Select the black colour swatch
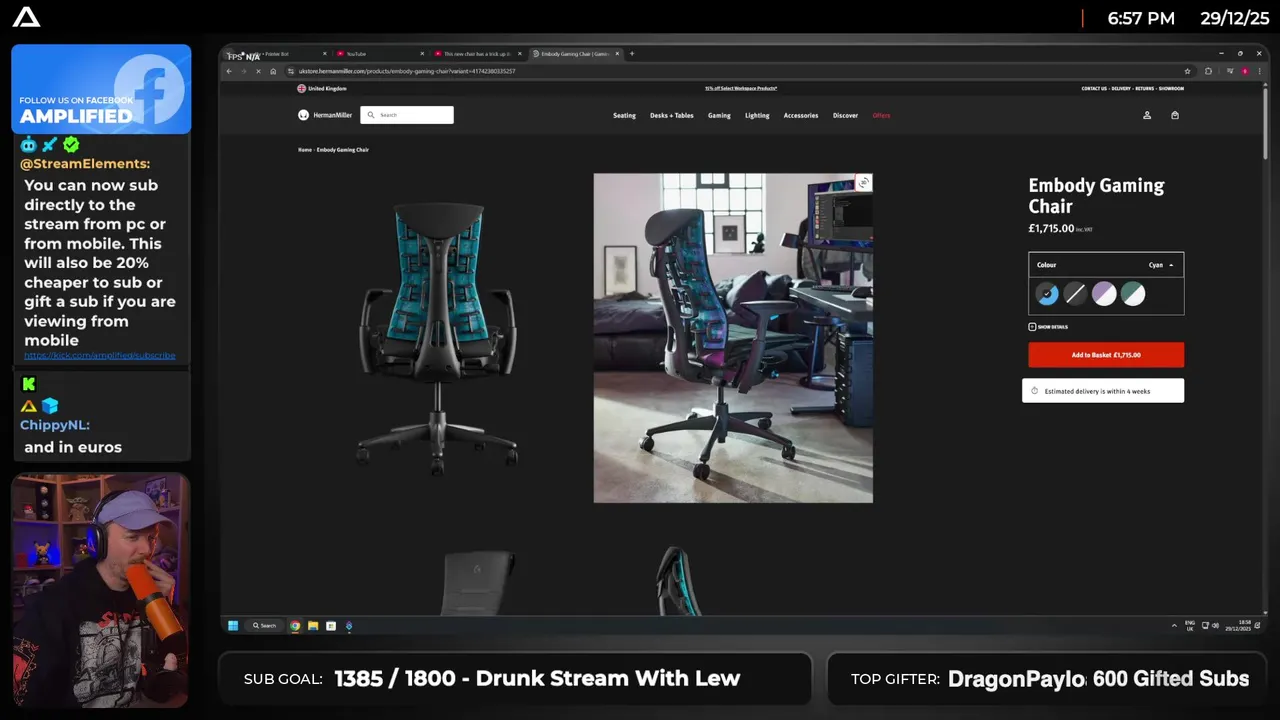The height and width of the screenshot is (720, 1280). [1075, 294]
